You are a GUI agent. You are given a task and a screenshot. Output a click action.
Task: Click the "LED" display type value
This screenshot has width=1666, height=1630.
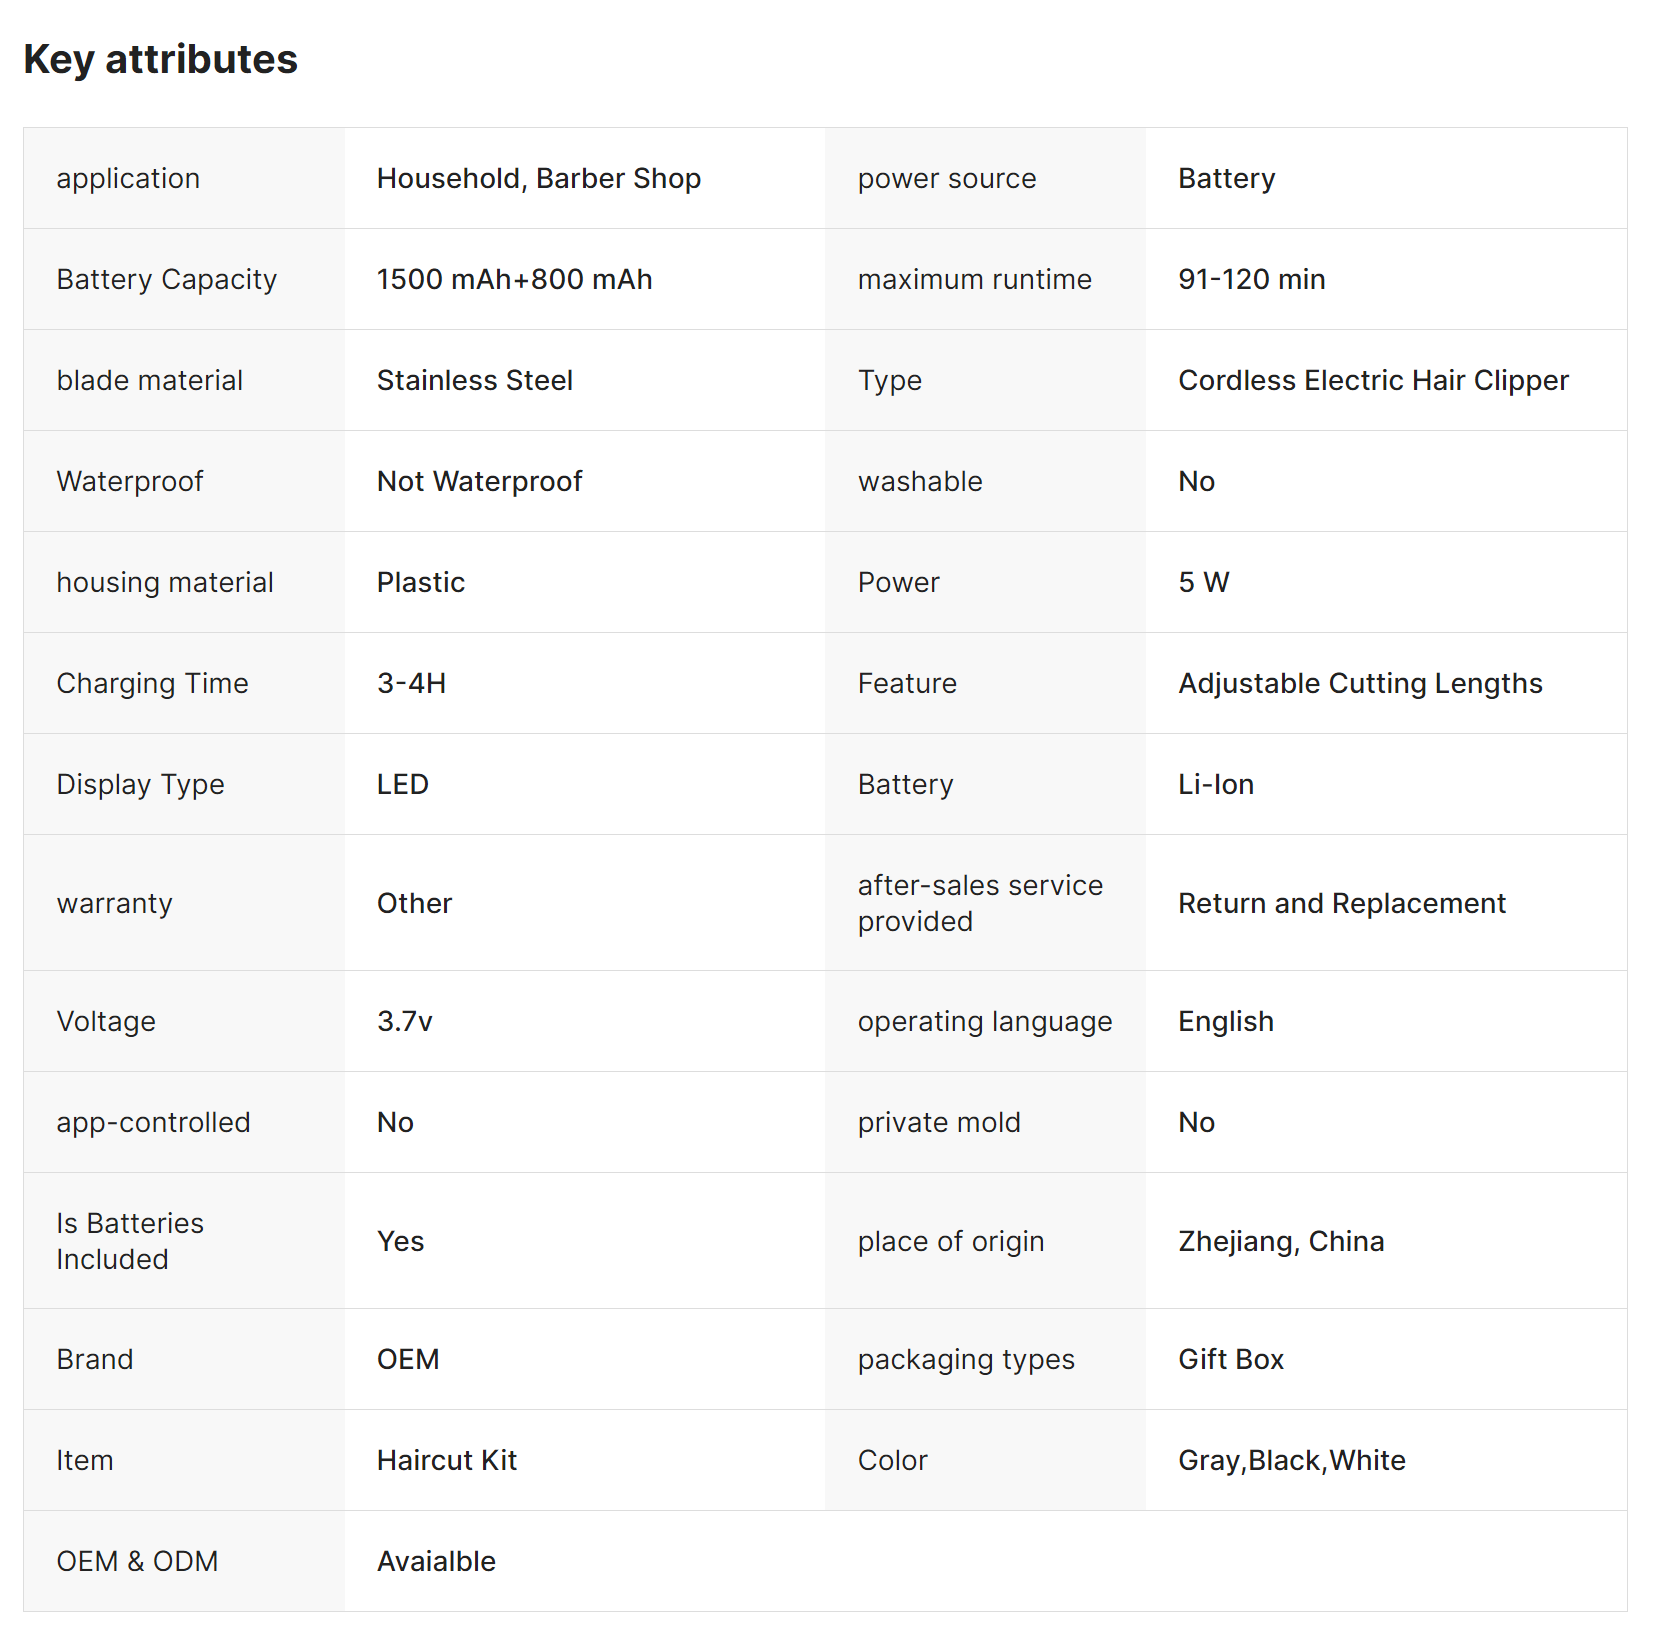click(402, 784)
